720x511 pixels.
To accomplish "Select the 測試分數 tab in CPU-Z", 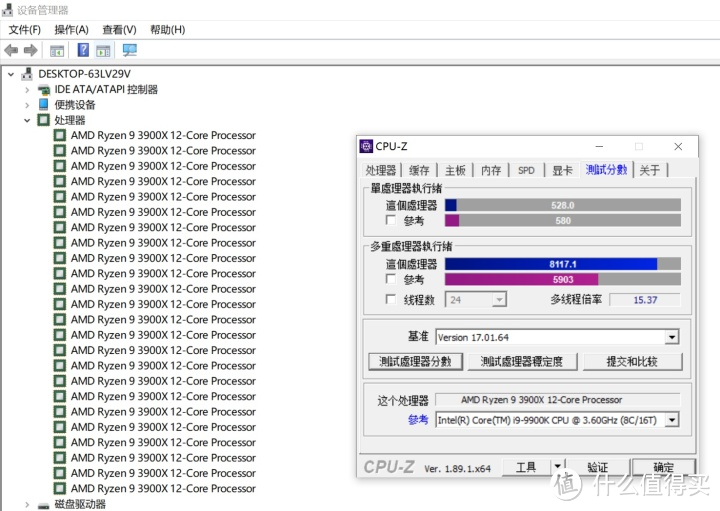I will click(x=607, y=169).
